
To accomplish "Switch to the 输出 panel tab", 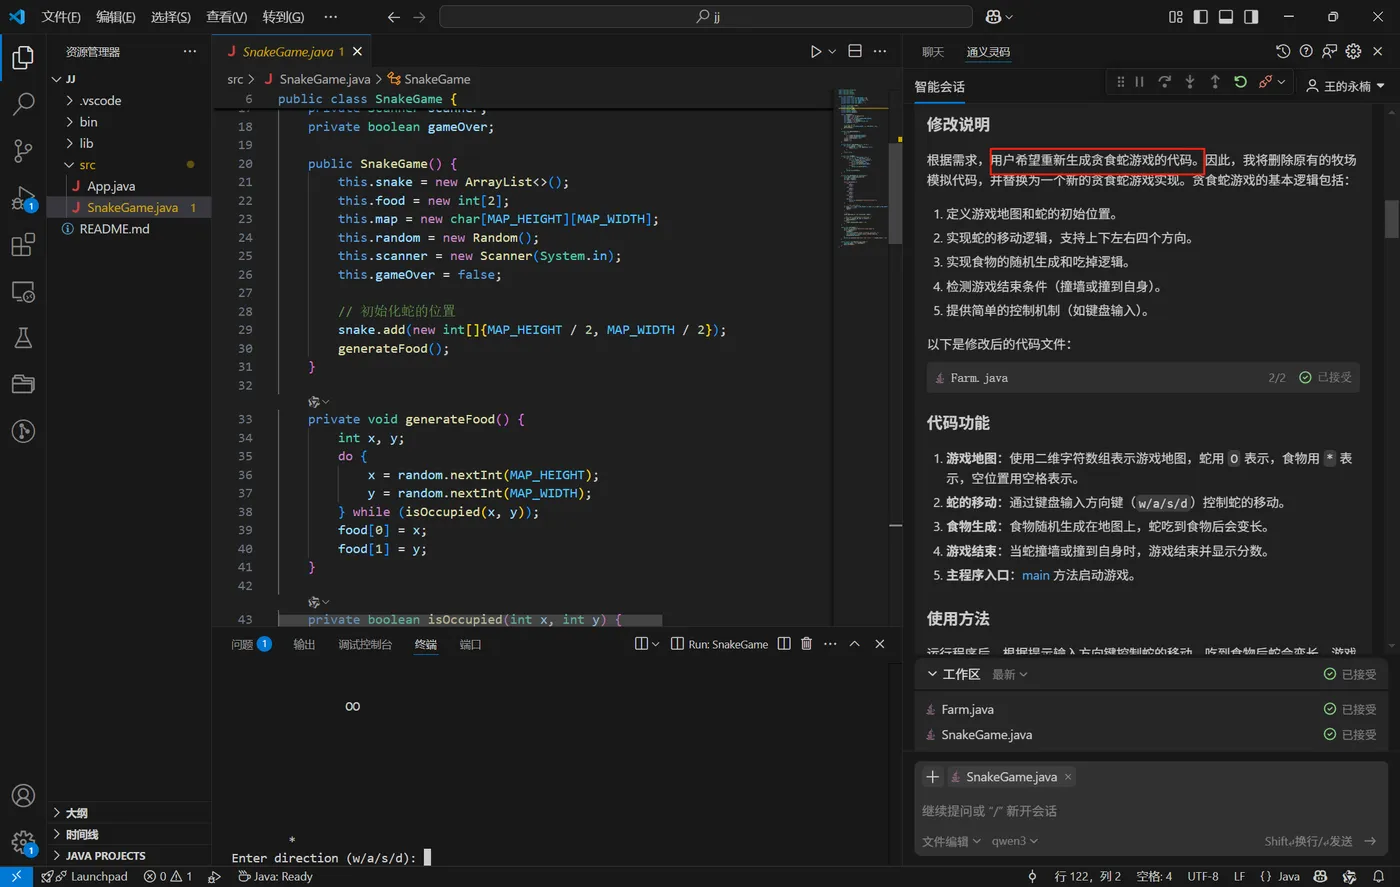I will coord(305,644).
